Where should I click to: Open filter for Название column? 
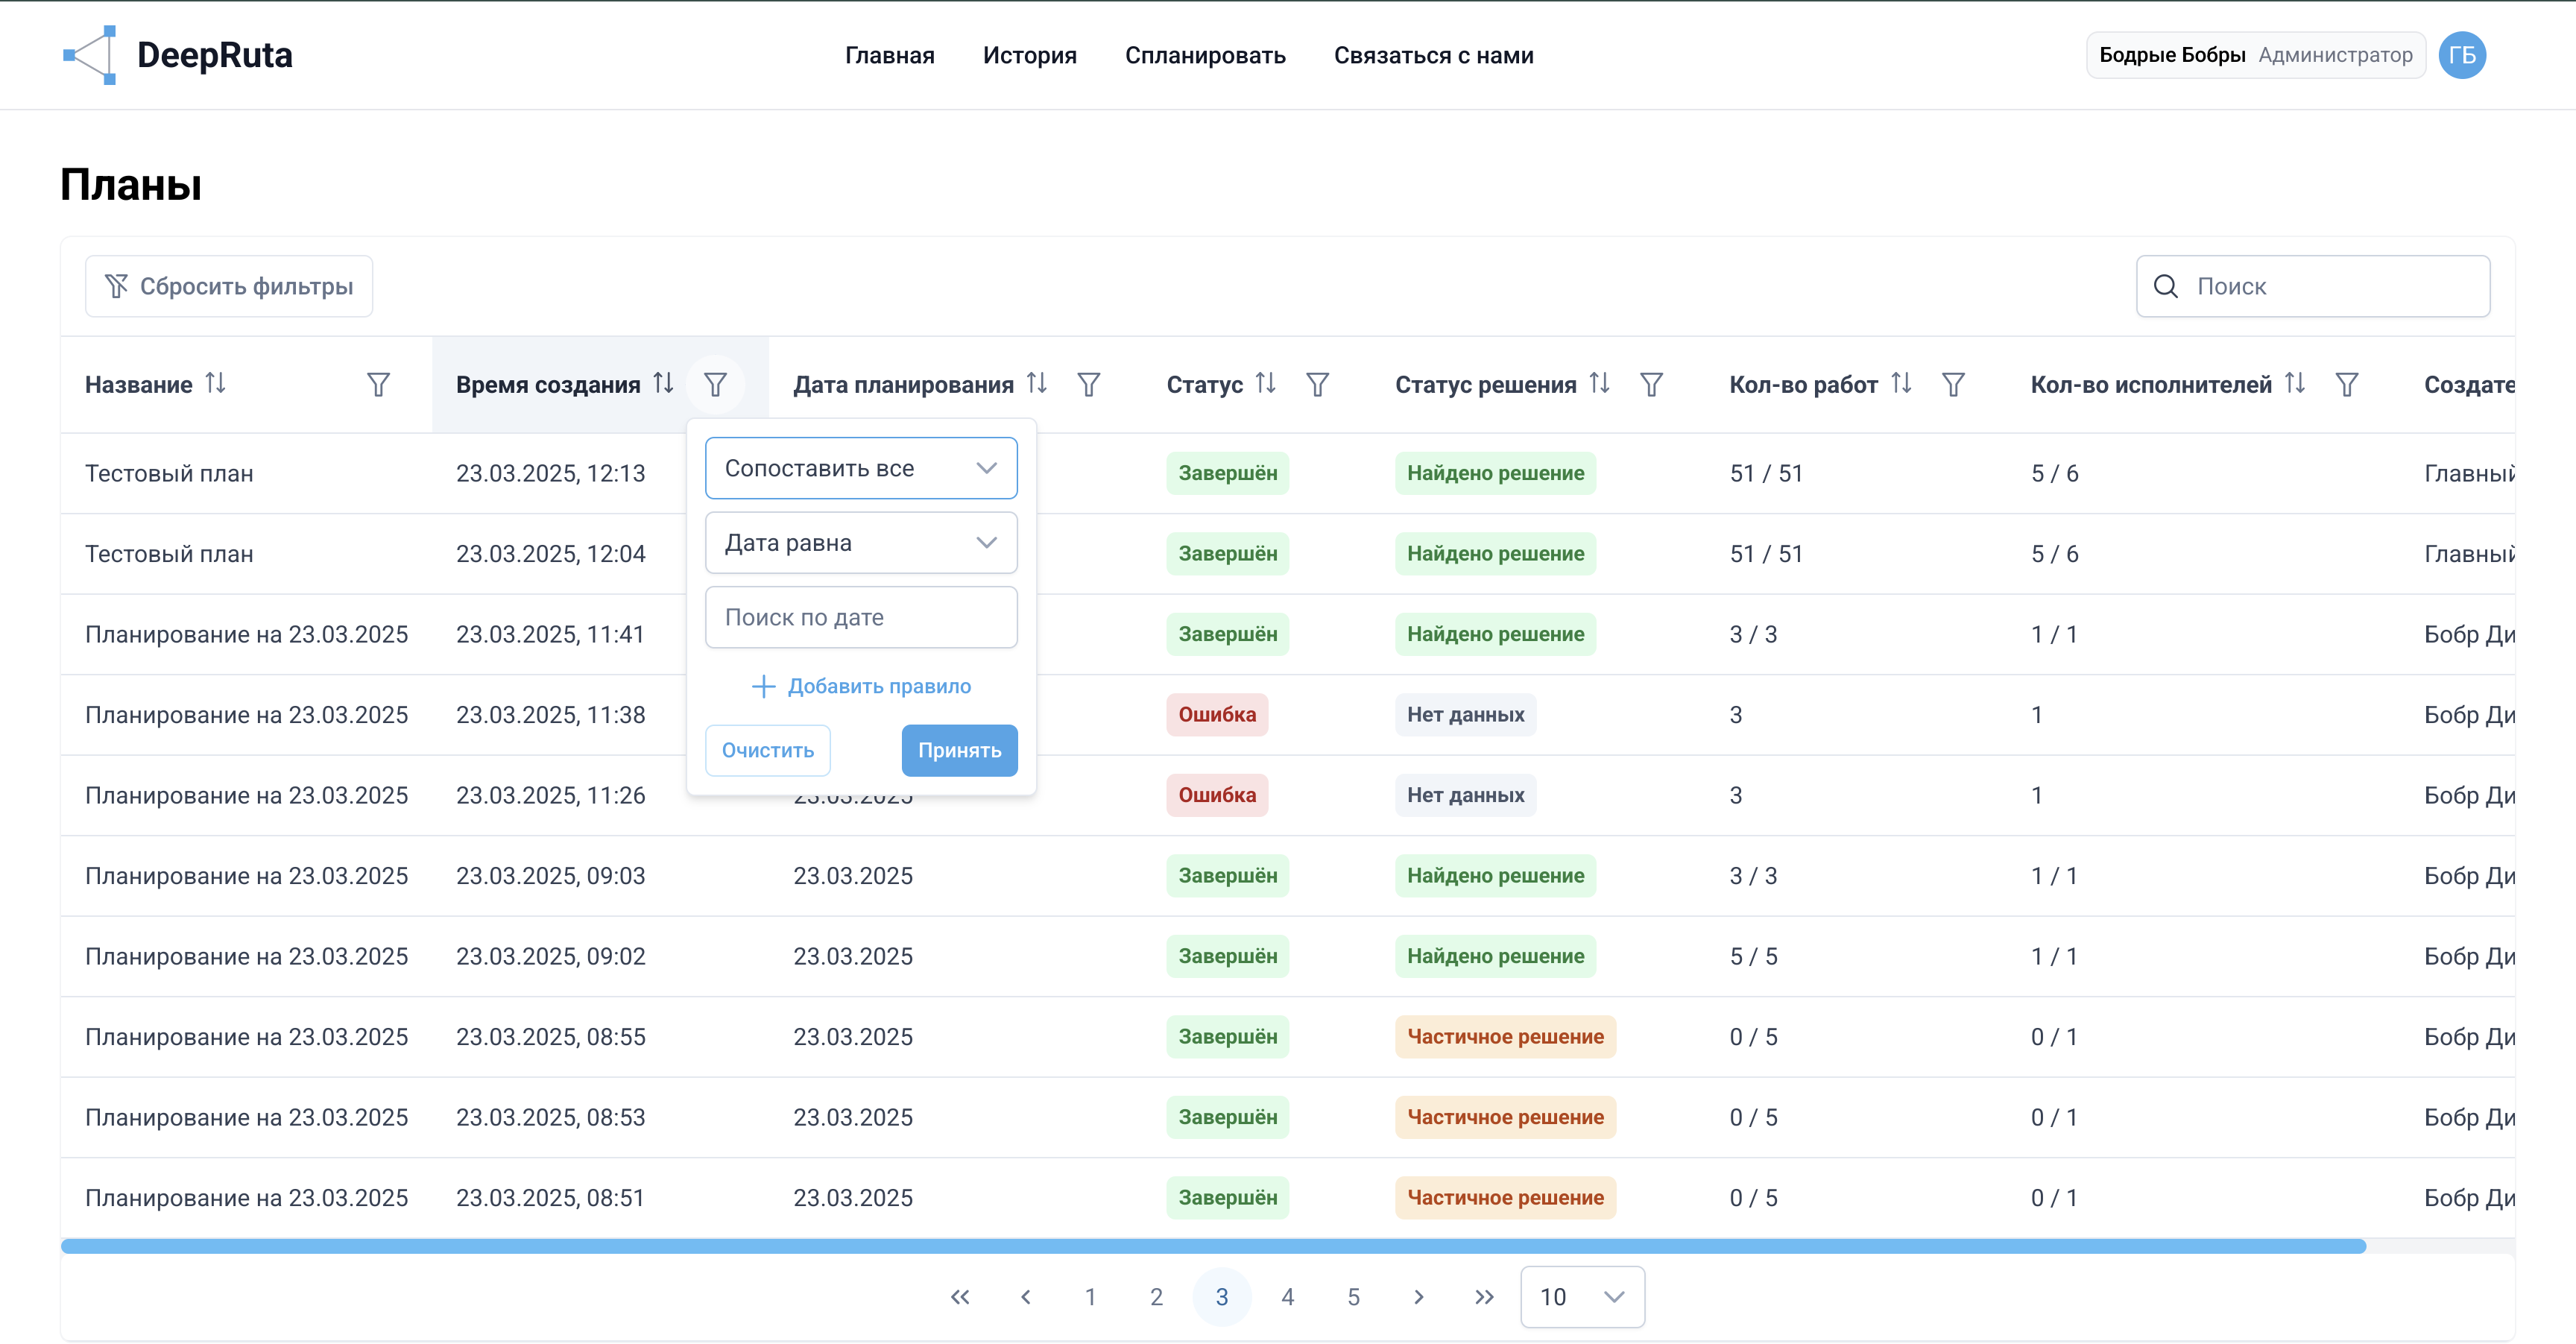coord(378,385)
